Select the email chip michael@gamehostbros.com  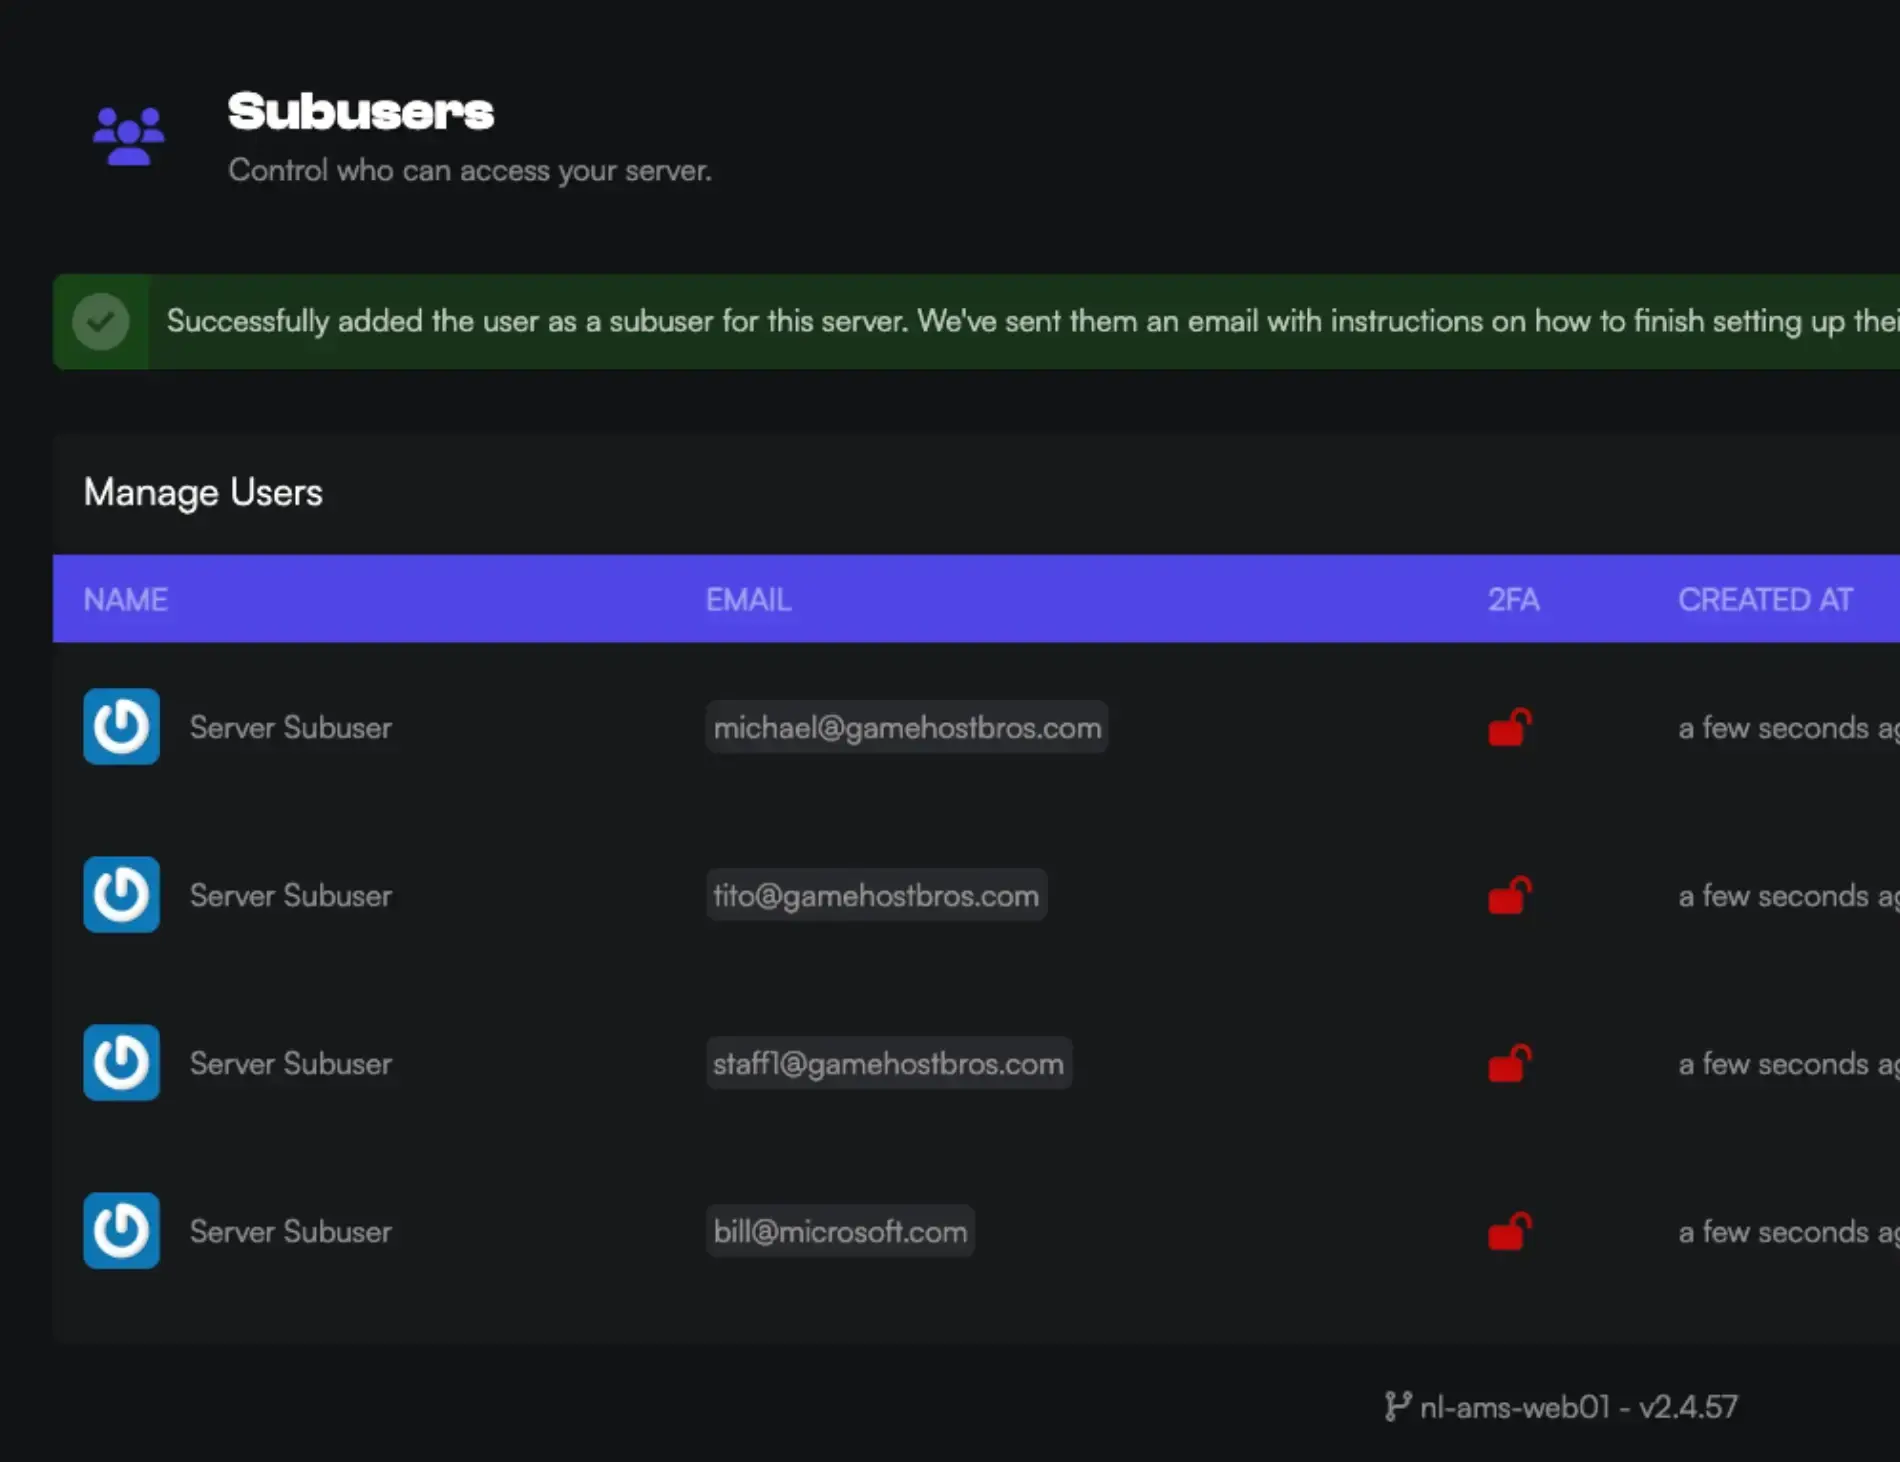(x=907, y=727)
